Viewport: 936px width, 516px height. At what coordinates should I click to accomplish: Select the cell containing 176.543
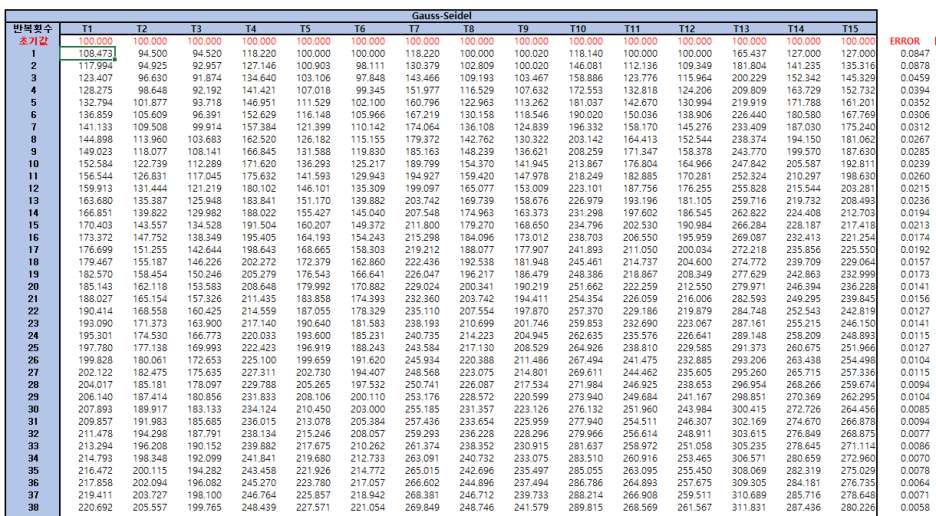[x=305, y=274]
